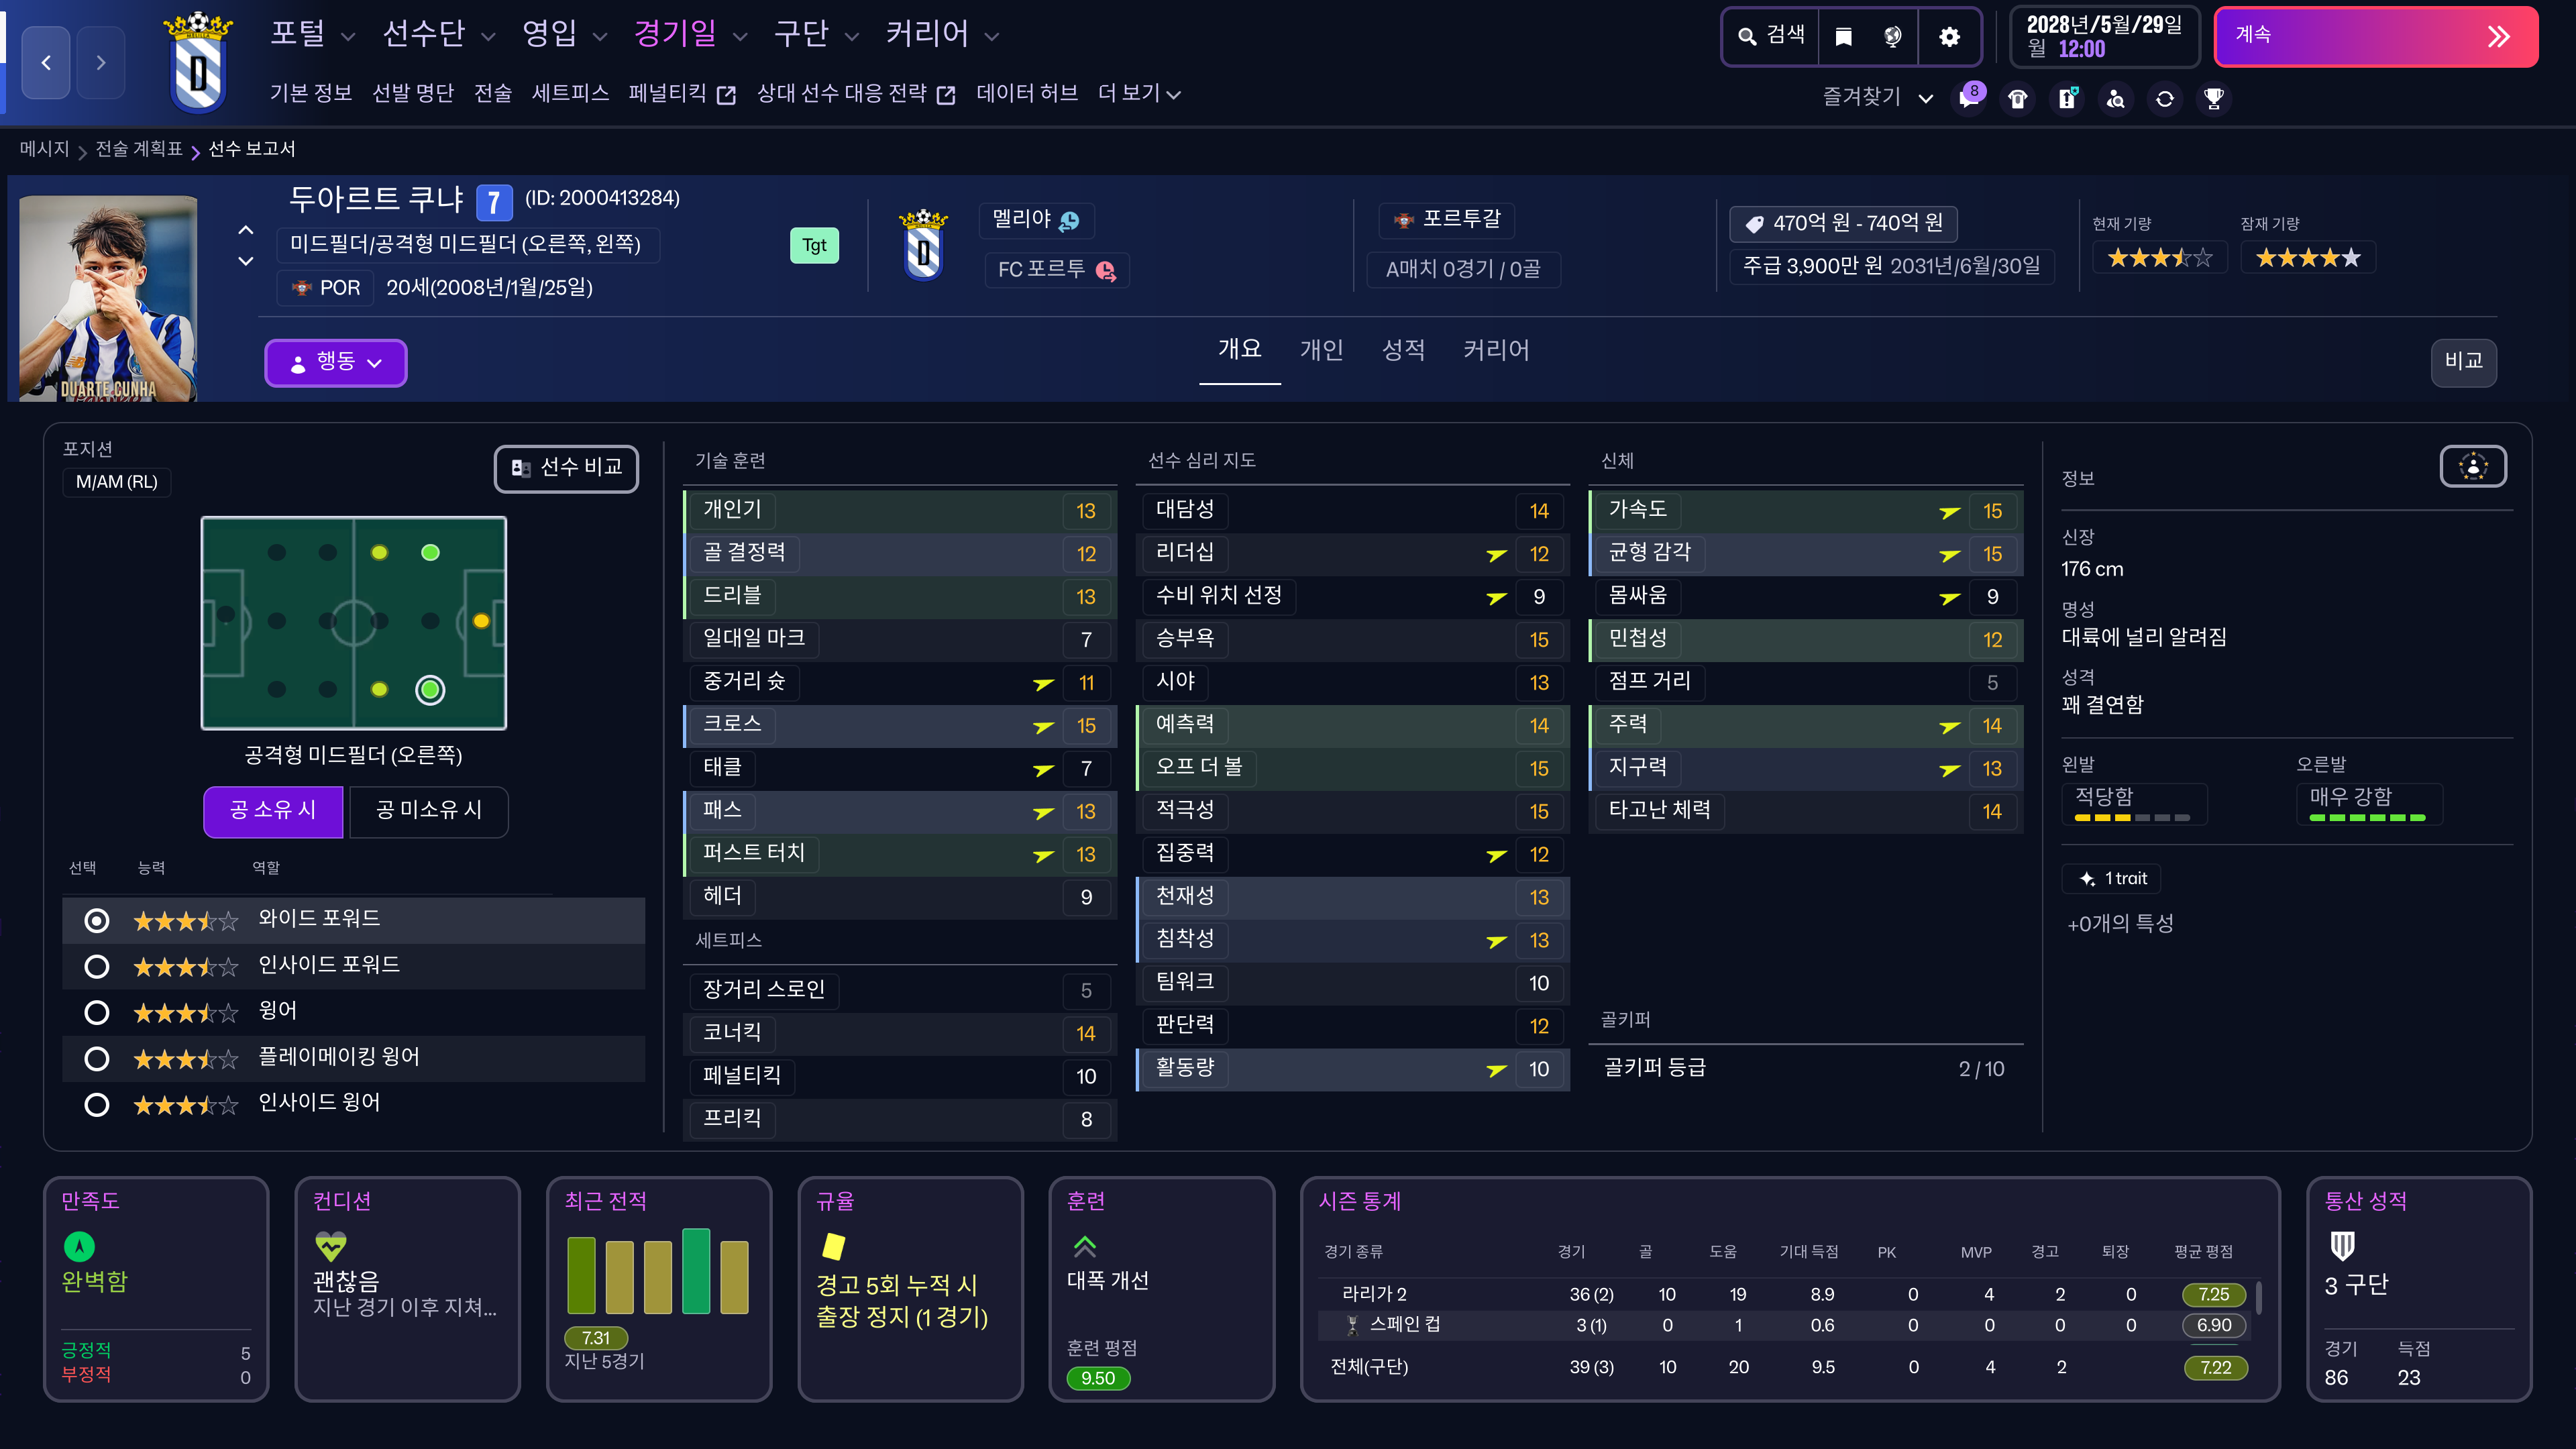Select the 윙어 role radio button

(x=97, y=1012)
